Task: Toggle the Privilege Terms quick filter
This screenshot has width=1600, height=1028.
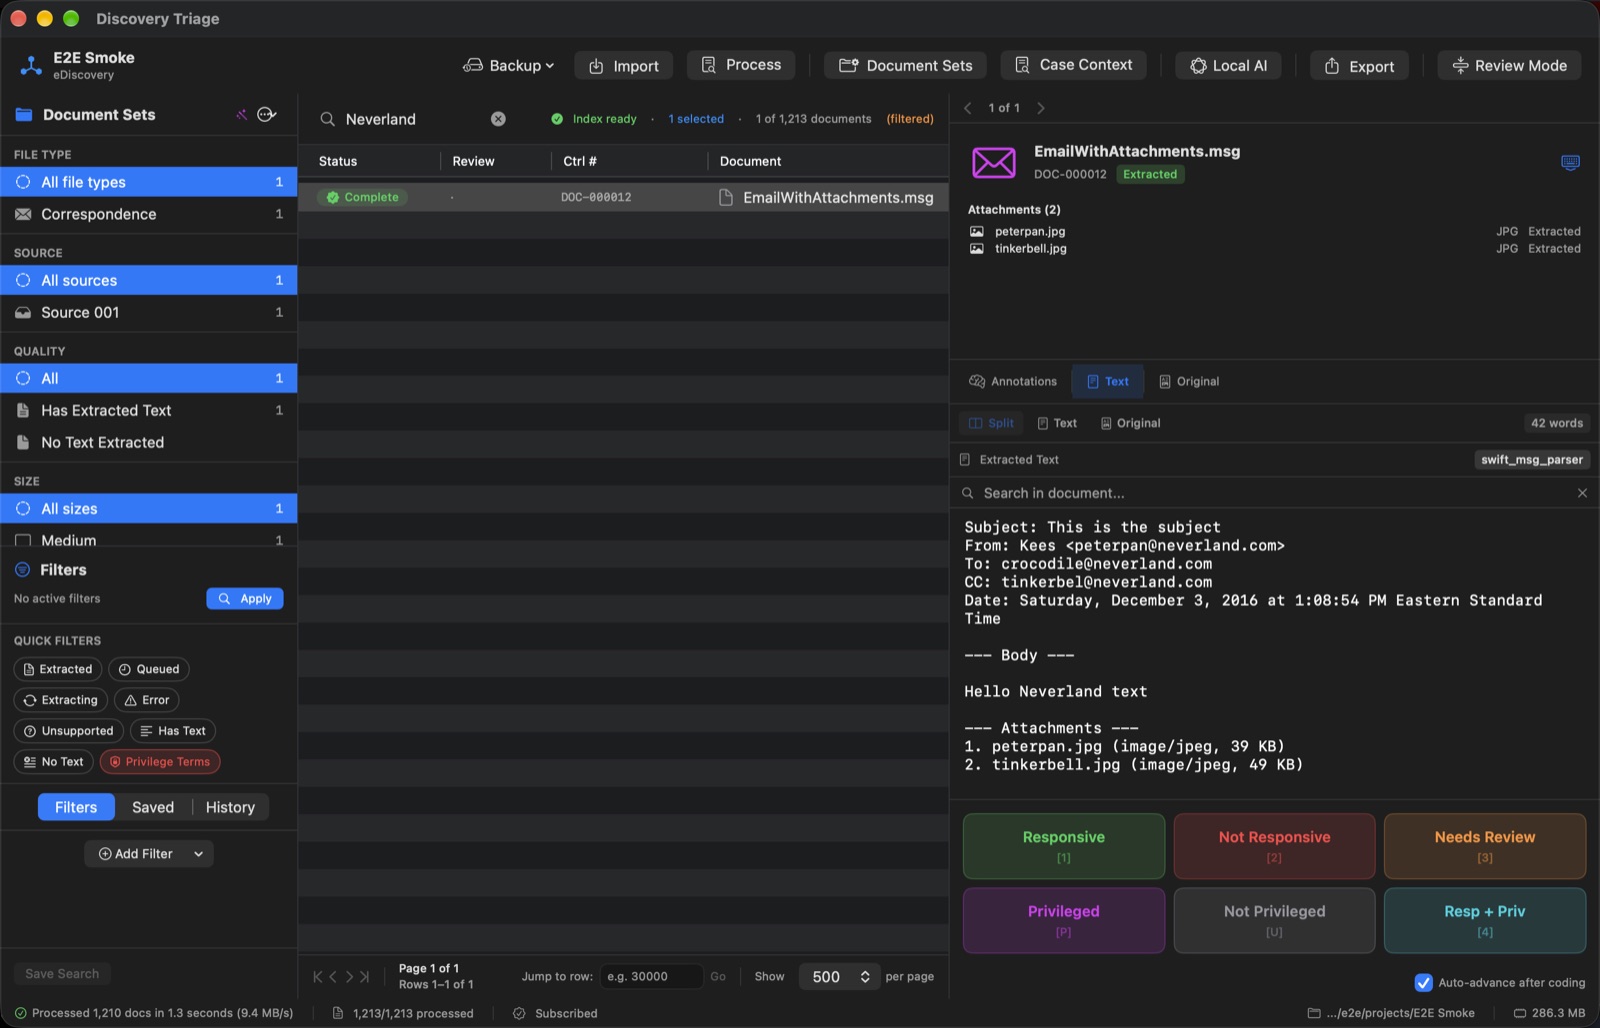Action: point(160,762)
